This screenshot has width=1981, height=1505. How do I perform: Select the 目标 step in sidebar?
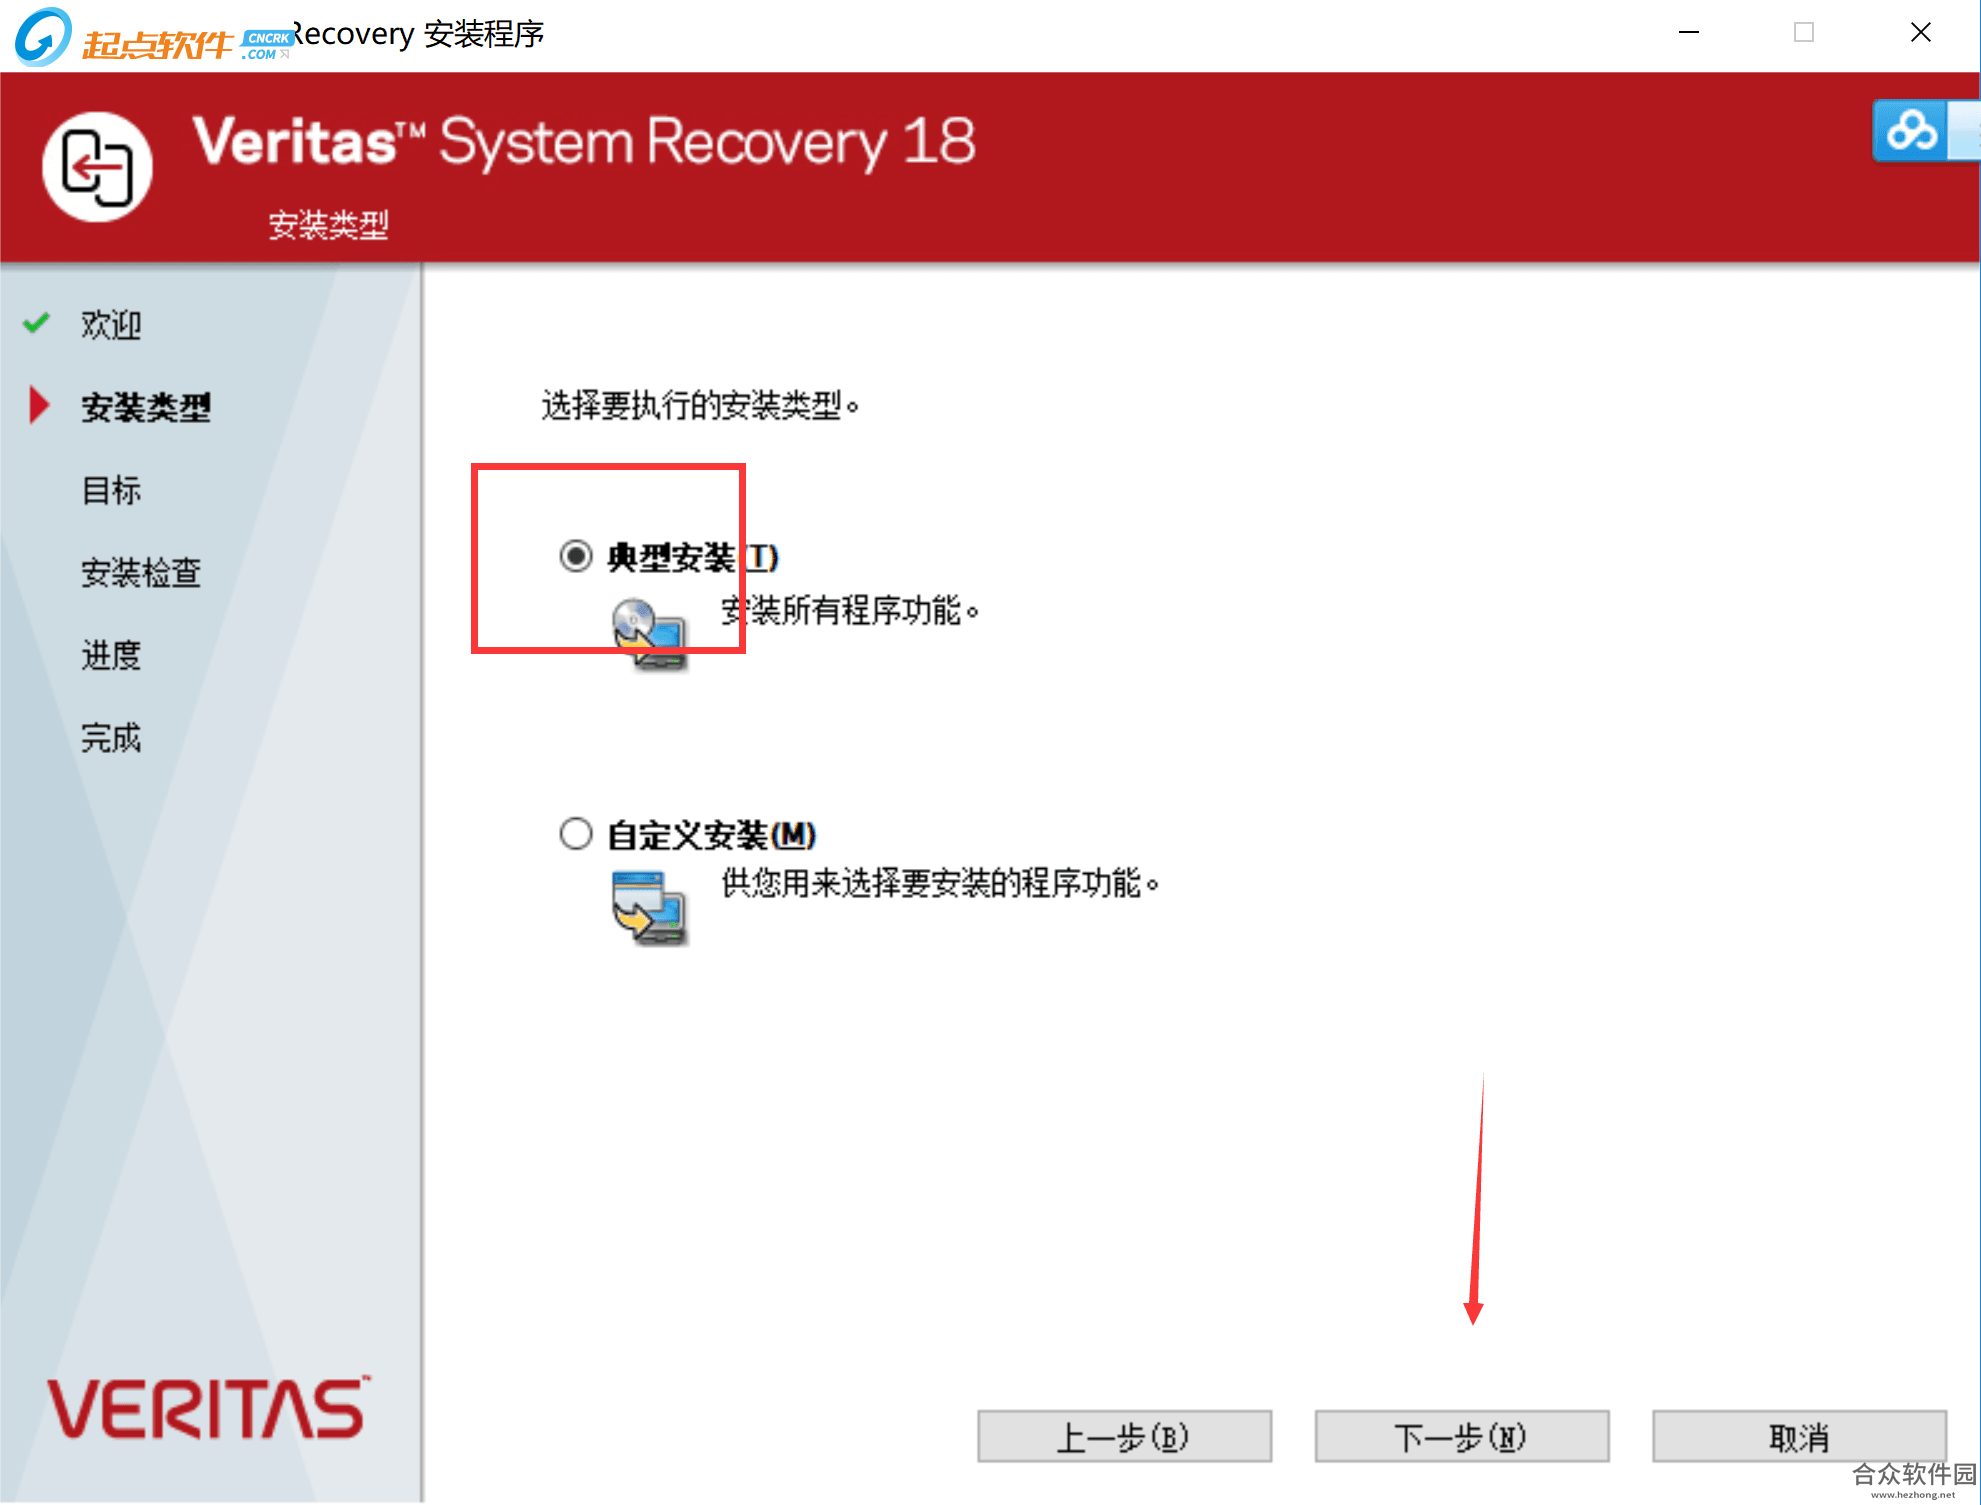111,490
